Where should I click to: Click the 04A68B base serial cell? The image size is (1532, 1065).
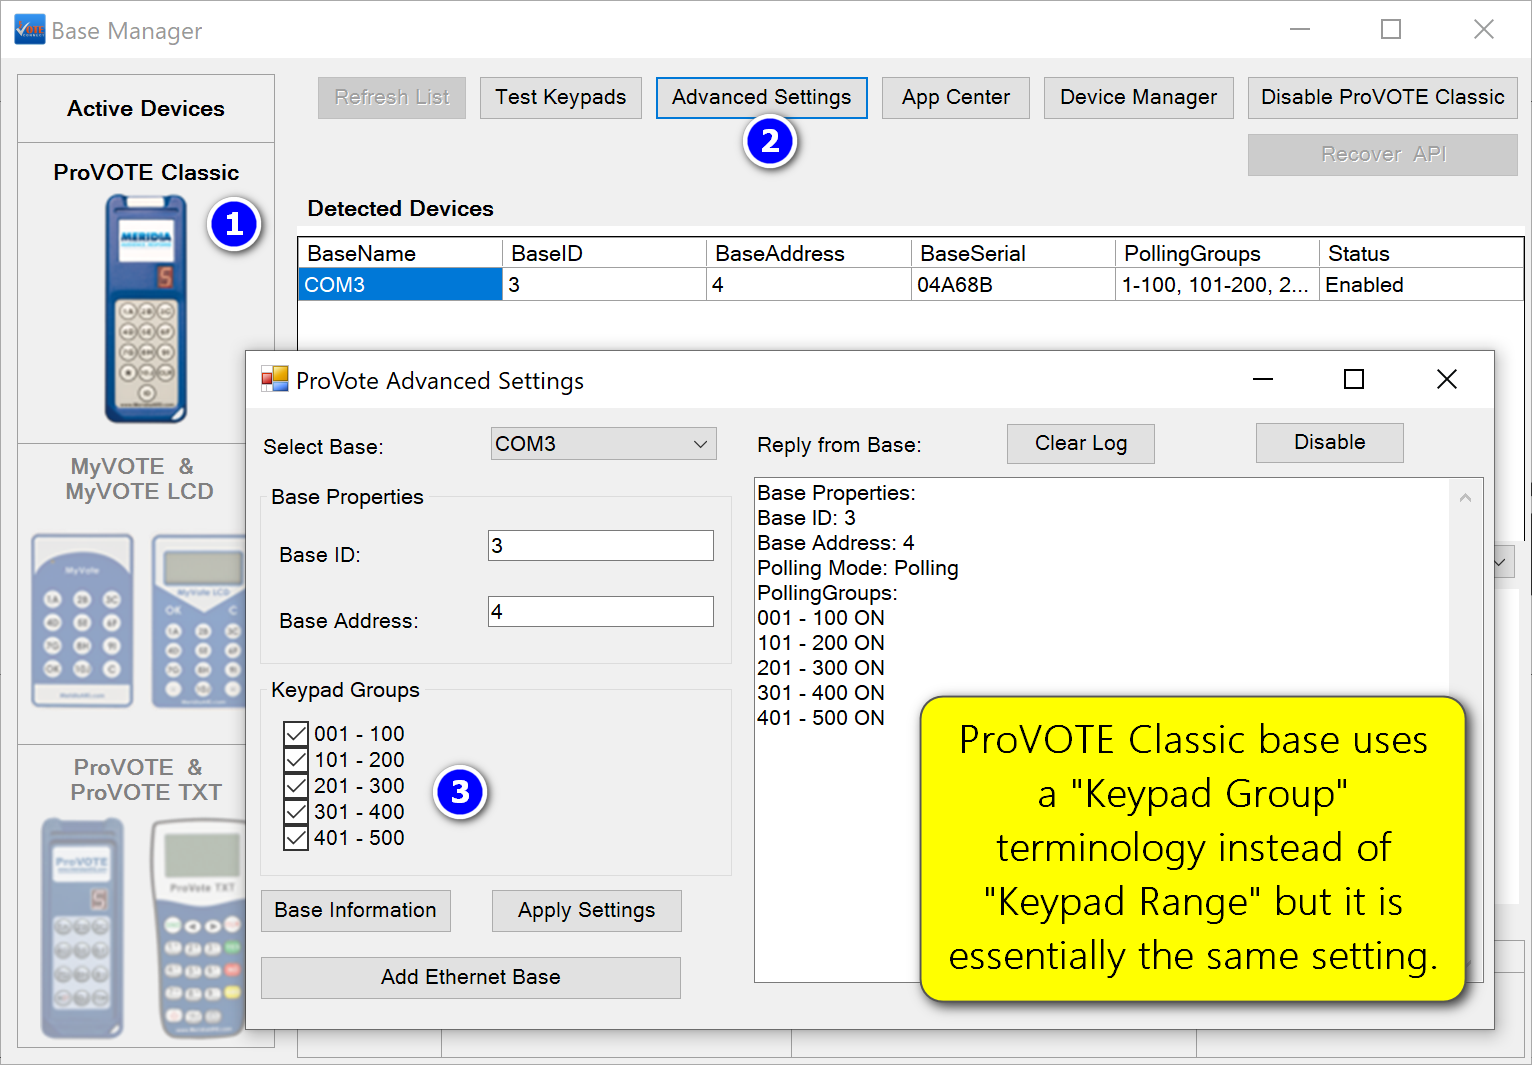click(1013, 285)
